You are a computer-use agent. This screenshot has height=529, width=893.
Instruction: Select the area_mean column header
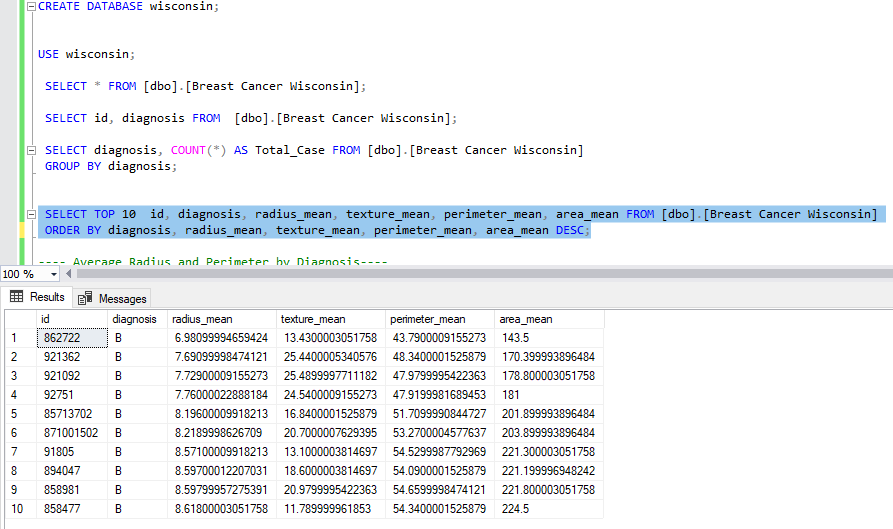tap(550, 319)
